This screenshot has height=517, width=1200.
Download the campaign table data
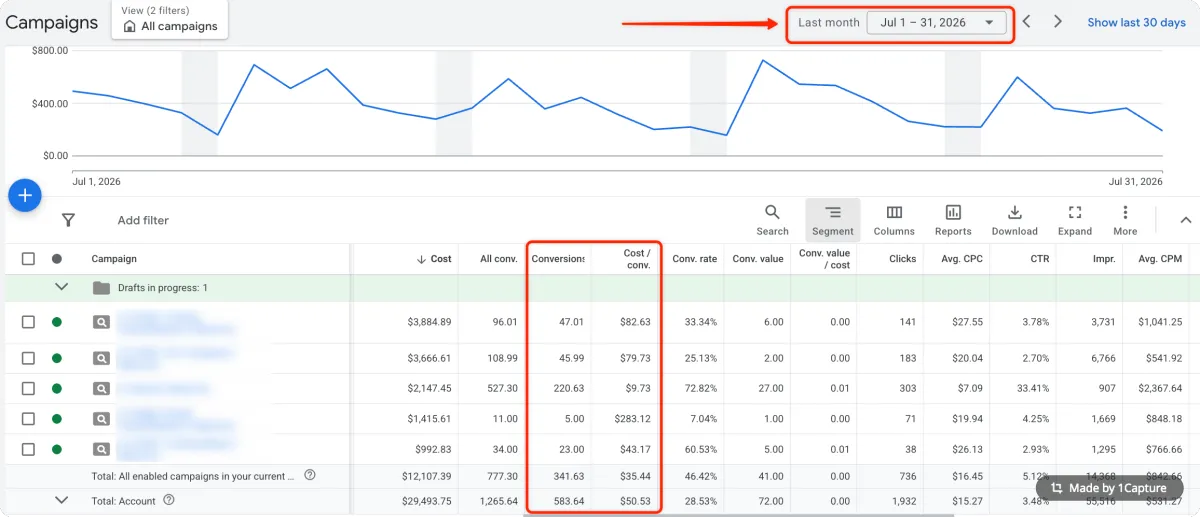coord(1014,220)
